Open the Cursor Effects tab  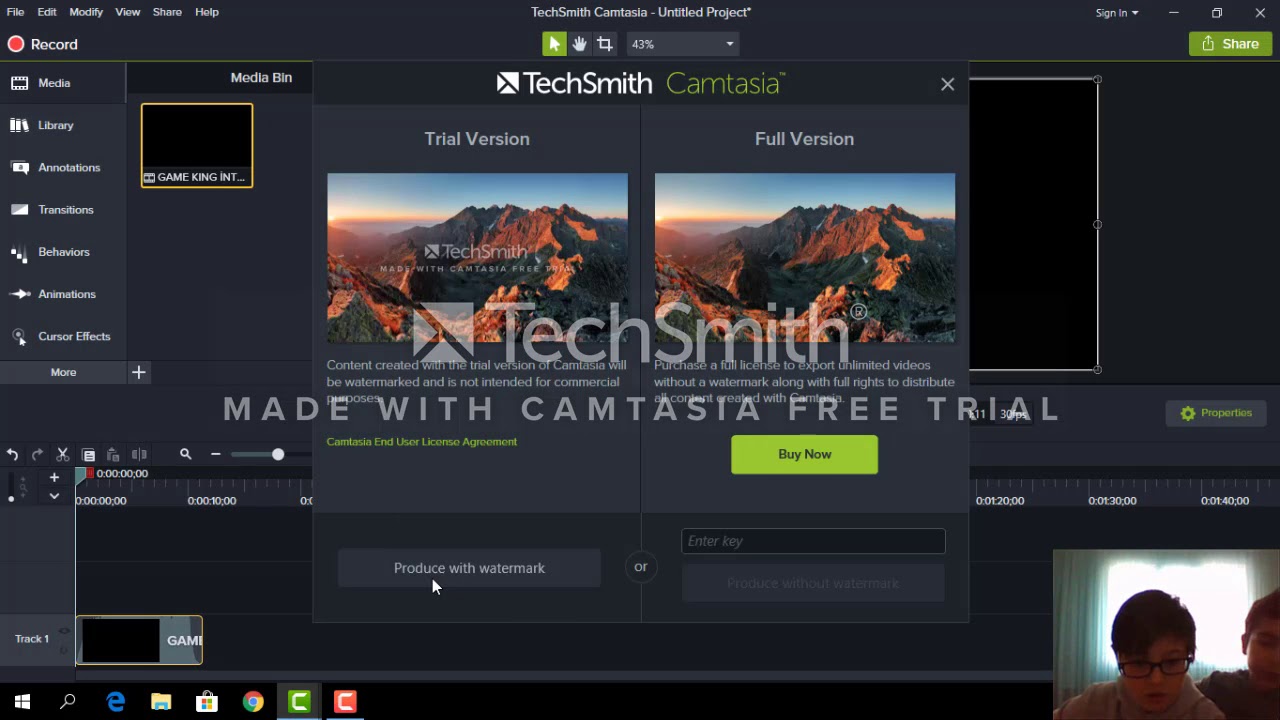pyautogui.click(x=62, y=336)
